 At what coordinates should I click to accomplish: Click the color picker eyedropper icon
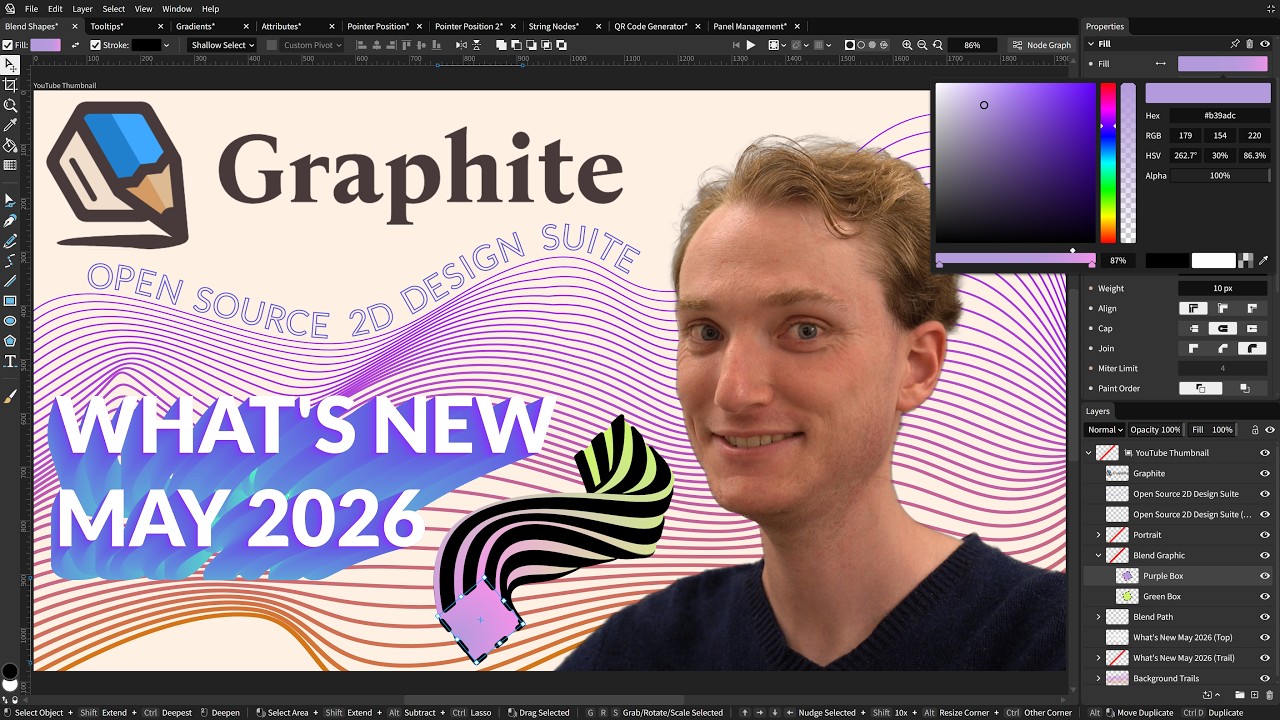pyautogui.click(x=1263, y=260)
